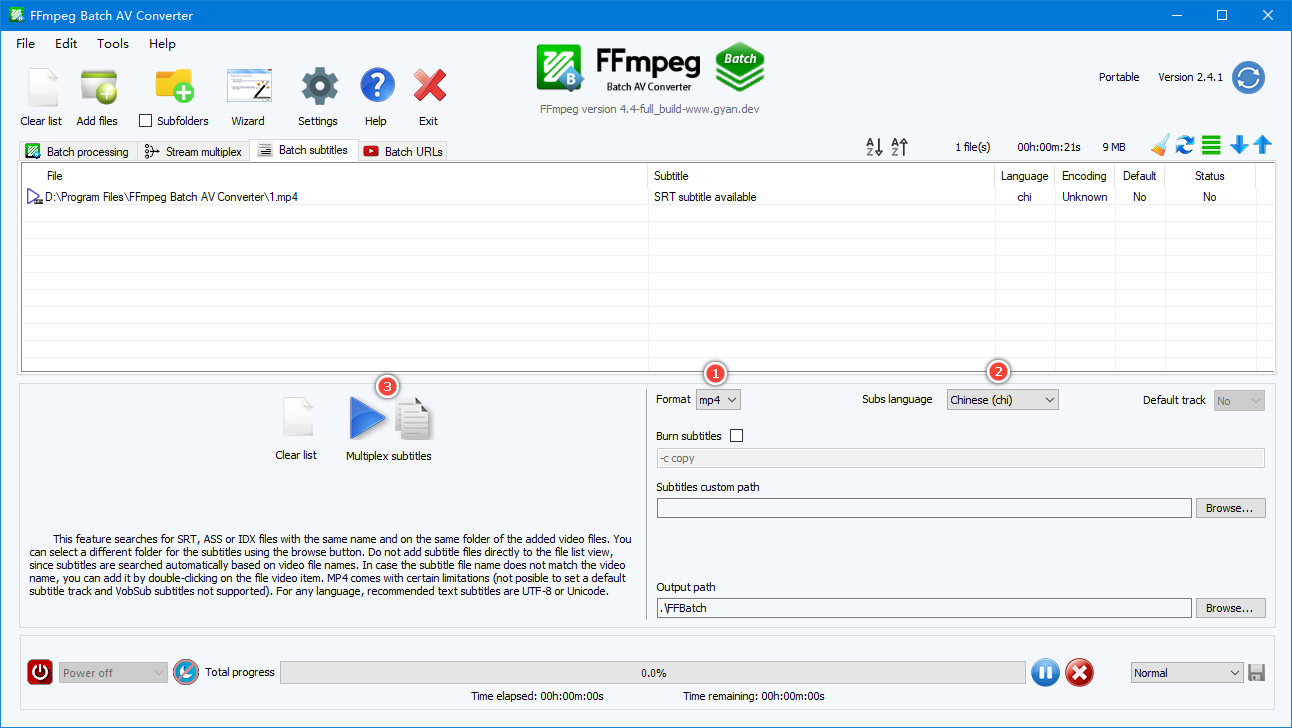Tick the Burn subtitles checkbox
The image size is (1292, 728).
pos(737,436)
